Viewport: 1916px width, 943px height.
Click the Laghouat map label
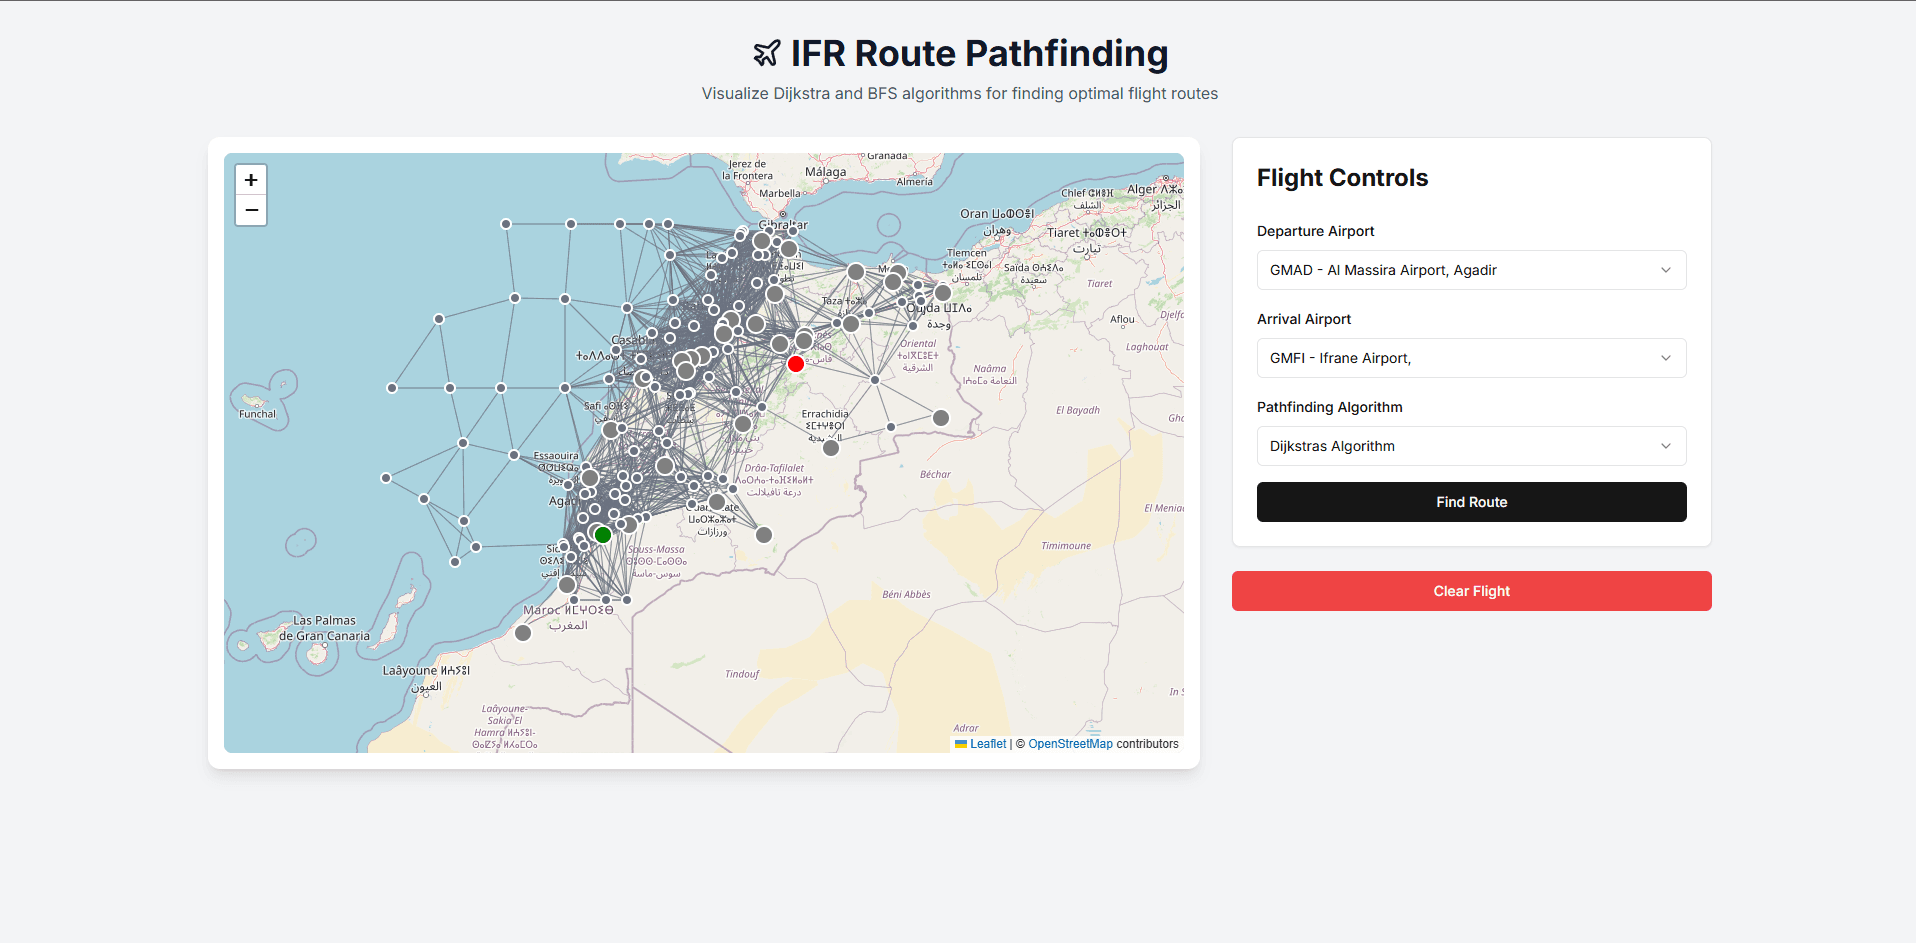coord(1147,347)
